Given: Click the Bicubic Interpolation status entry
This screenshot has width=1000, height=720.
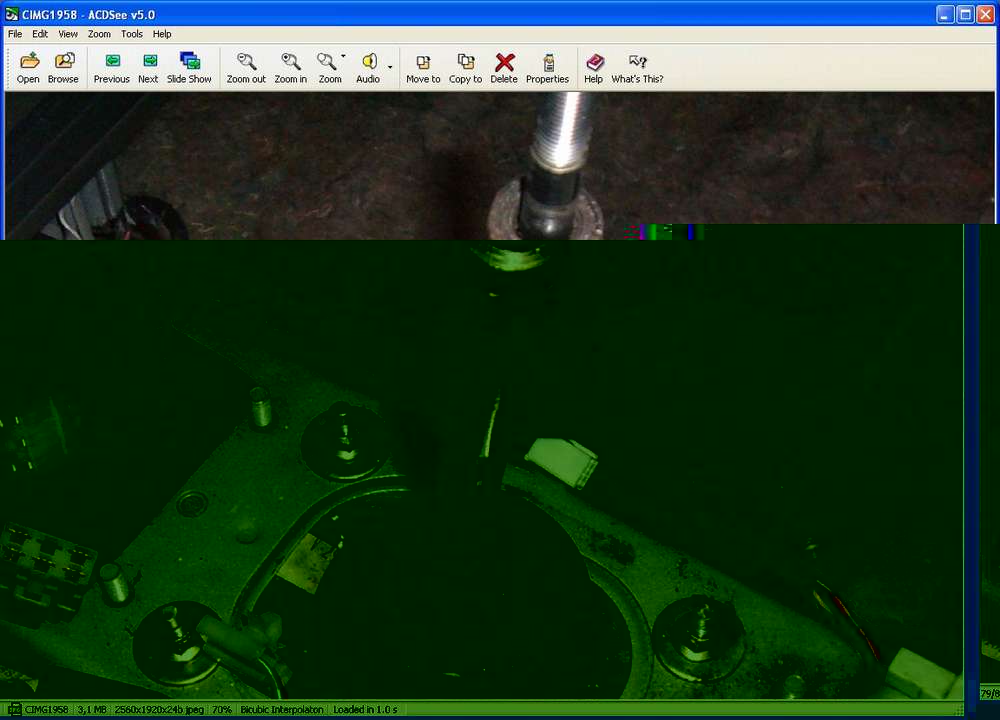Looking at the screenshot, I should tap(282, 709).
